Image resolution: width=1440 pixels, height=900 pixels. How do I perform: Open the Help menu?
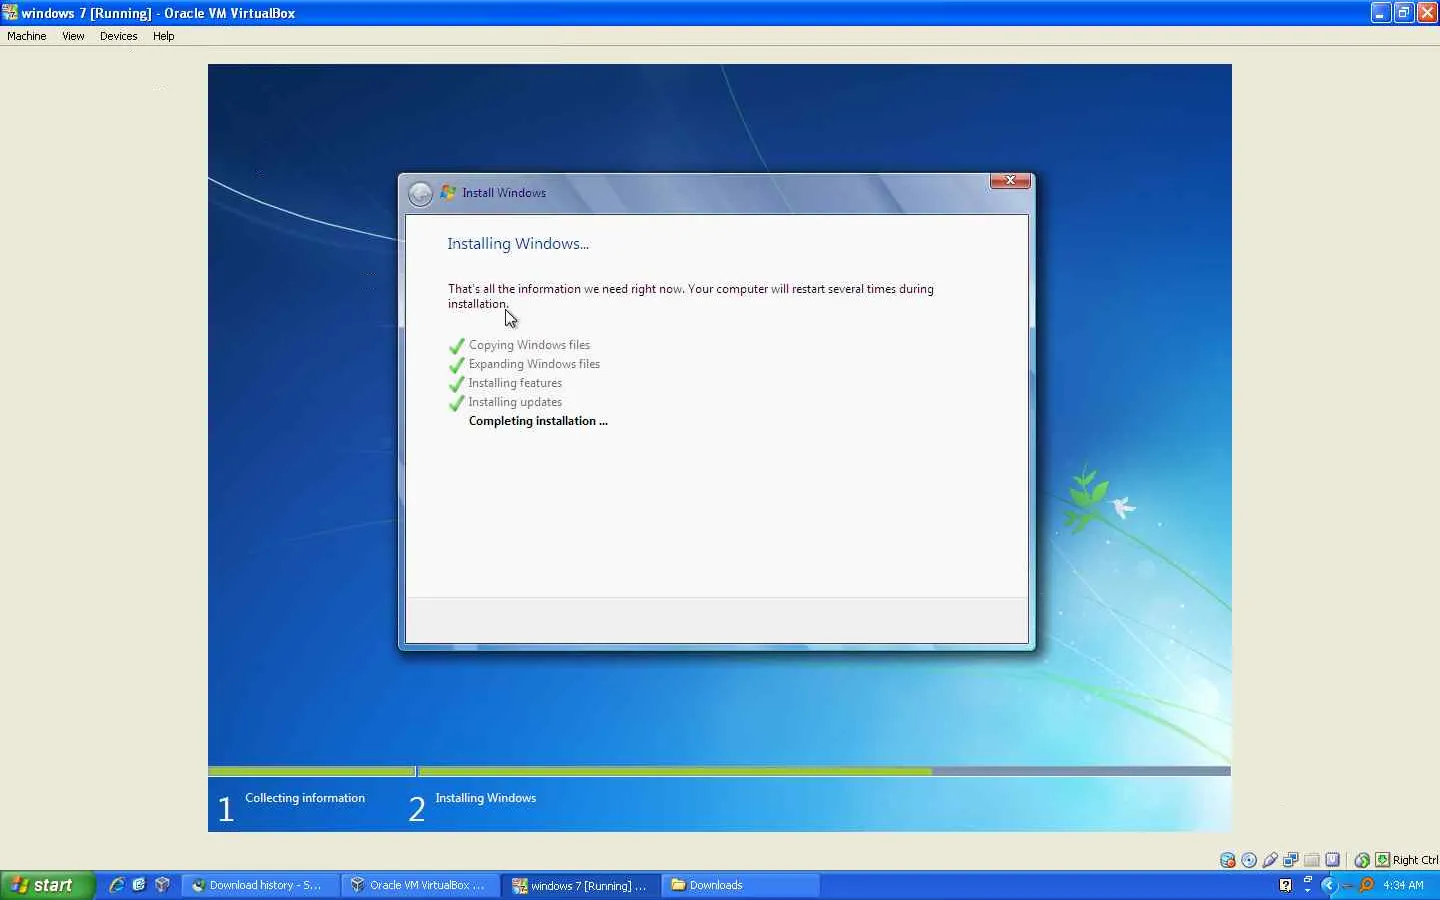click(163, 36)
